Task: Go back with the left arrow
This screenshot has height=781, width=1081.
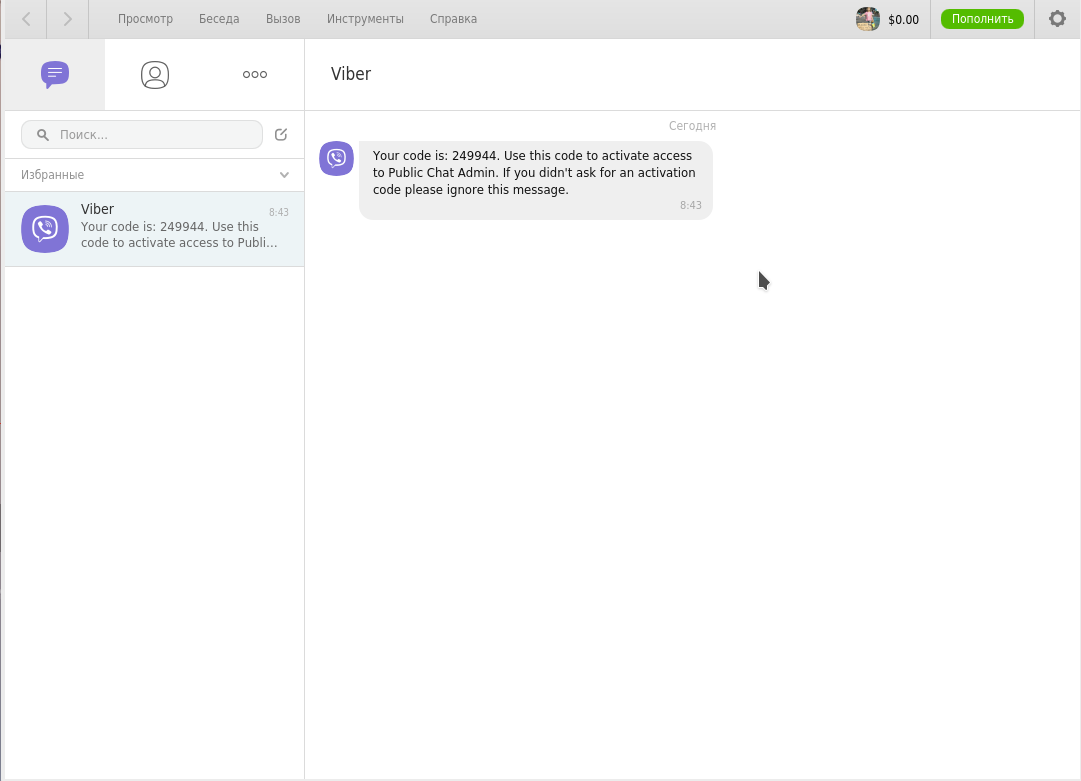Action: pos(26,19)
